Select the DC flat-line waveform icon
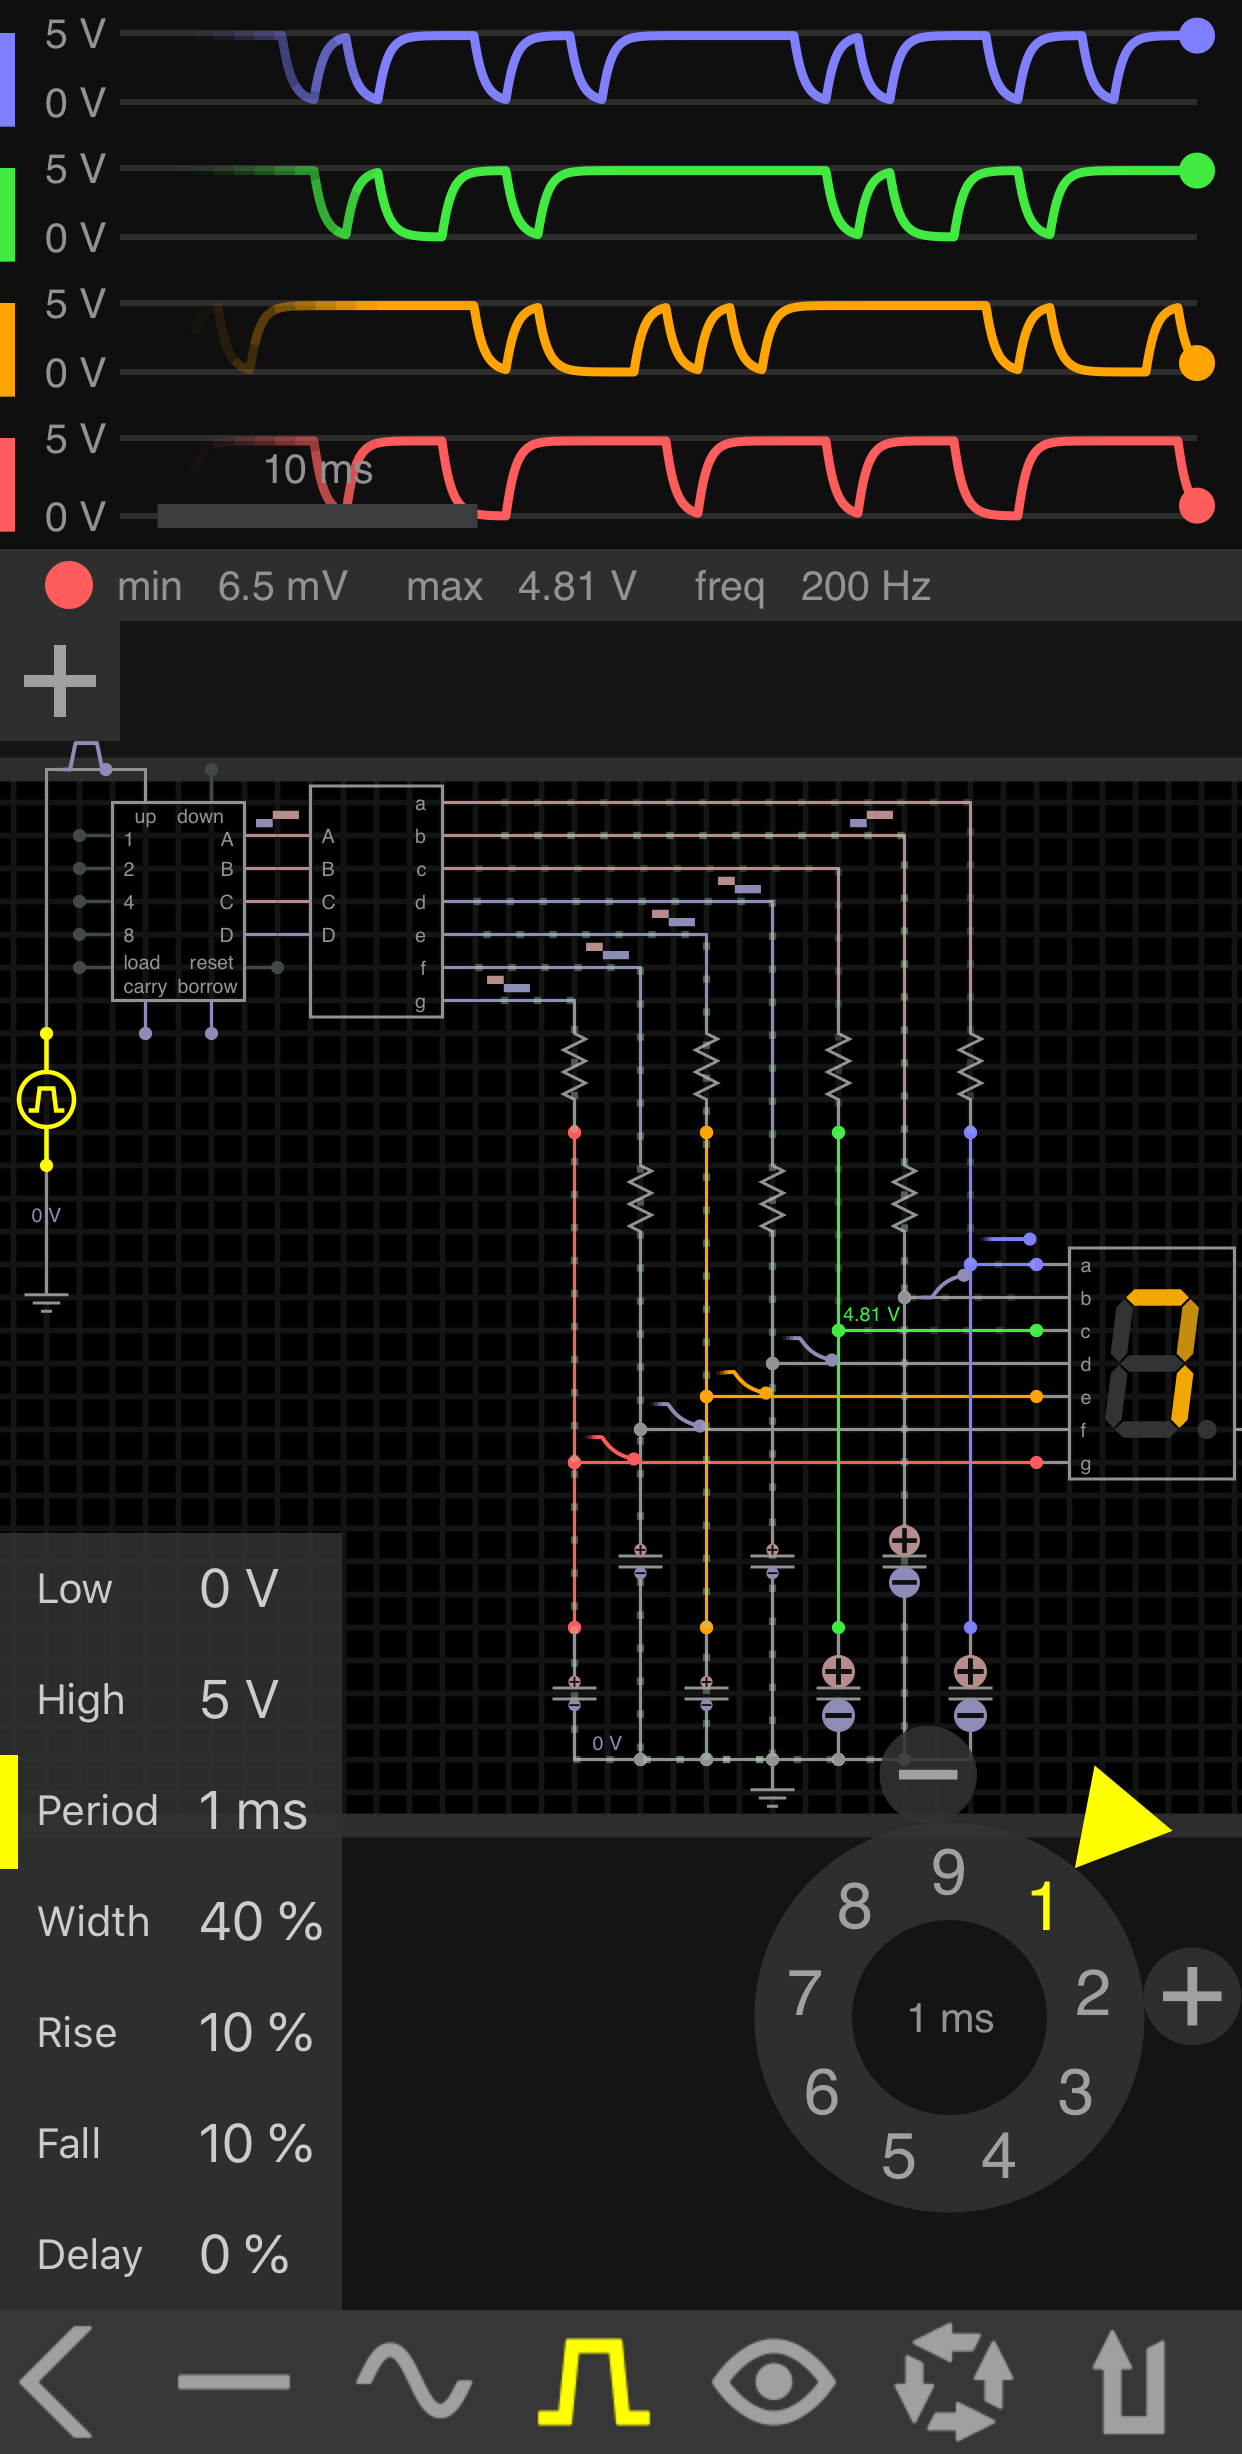The height and width of the screenshot is (2454, 1242). (x=234, y=2381)
